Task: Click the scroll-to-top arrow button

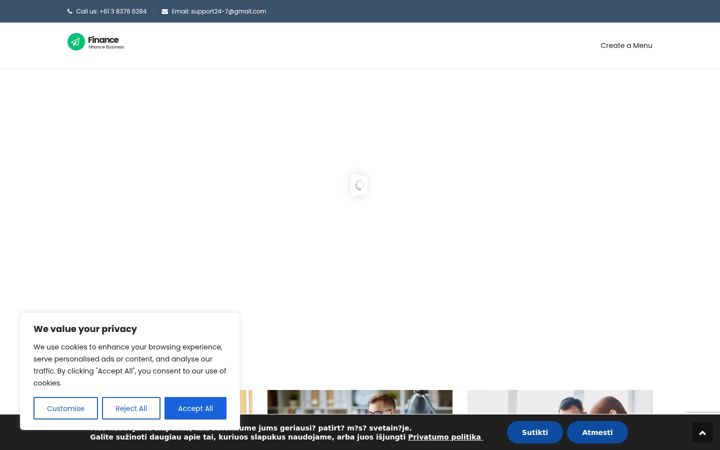Action: tap(702, 433)
